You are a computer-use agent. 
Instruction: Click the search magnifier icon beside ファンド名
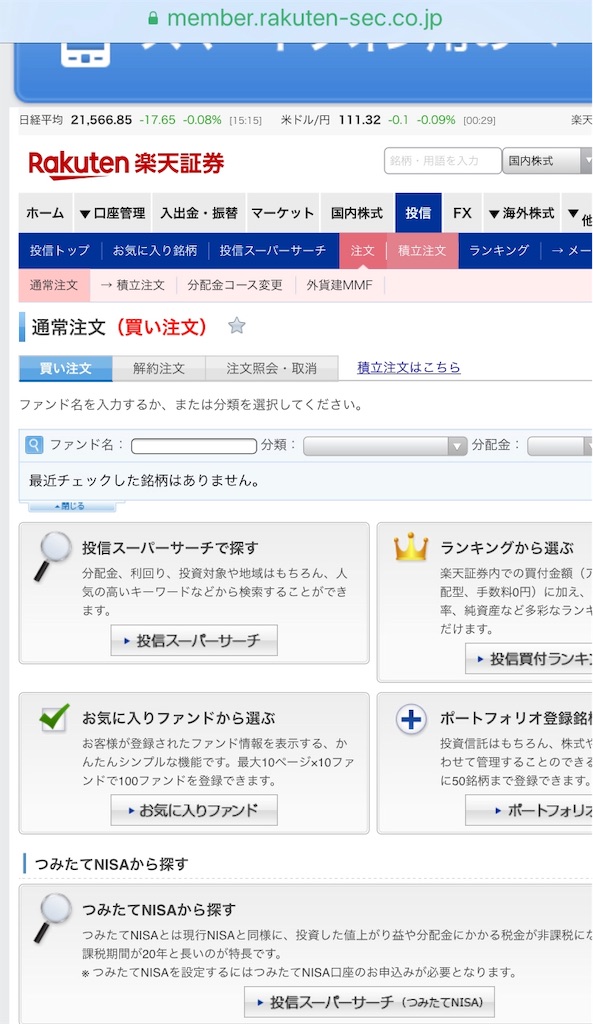34,445
